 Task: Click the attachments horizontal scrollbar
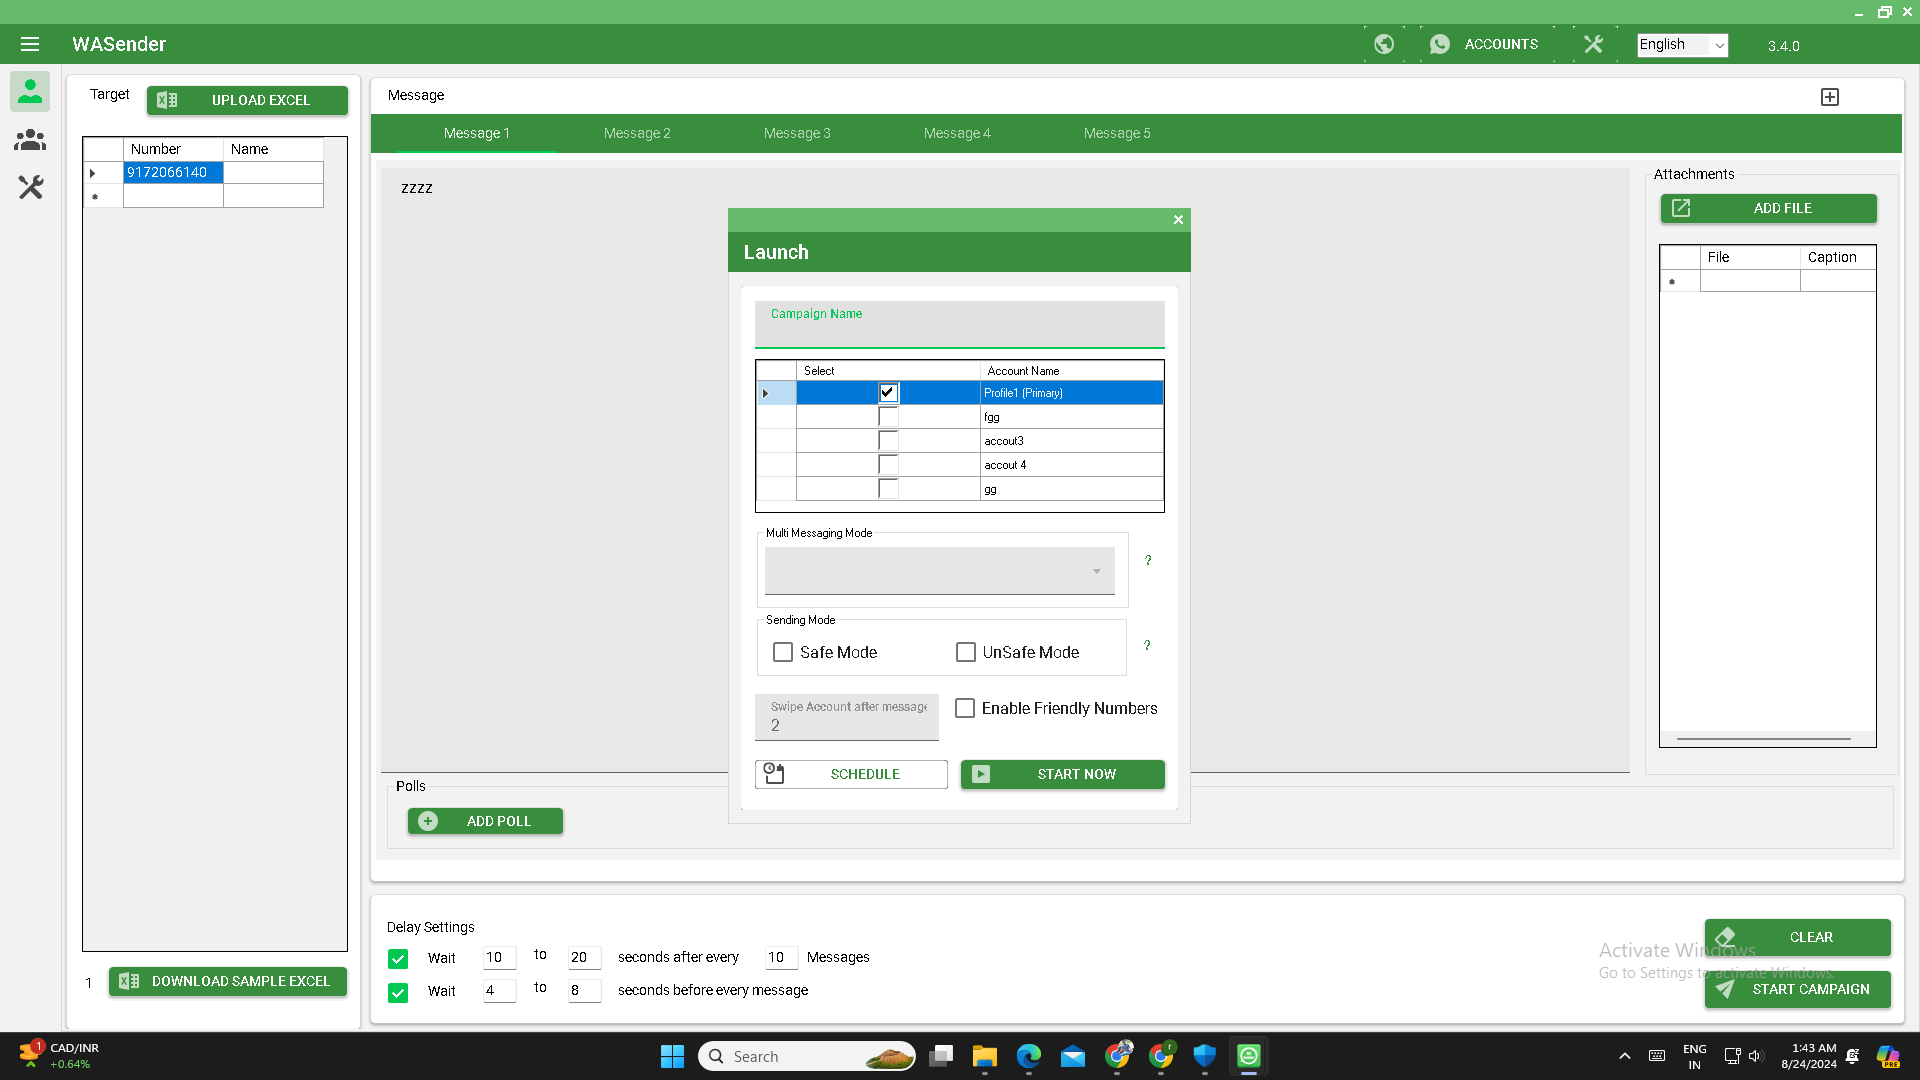[1763, 739]
